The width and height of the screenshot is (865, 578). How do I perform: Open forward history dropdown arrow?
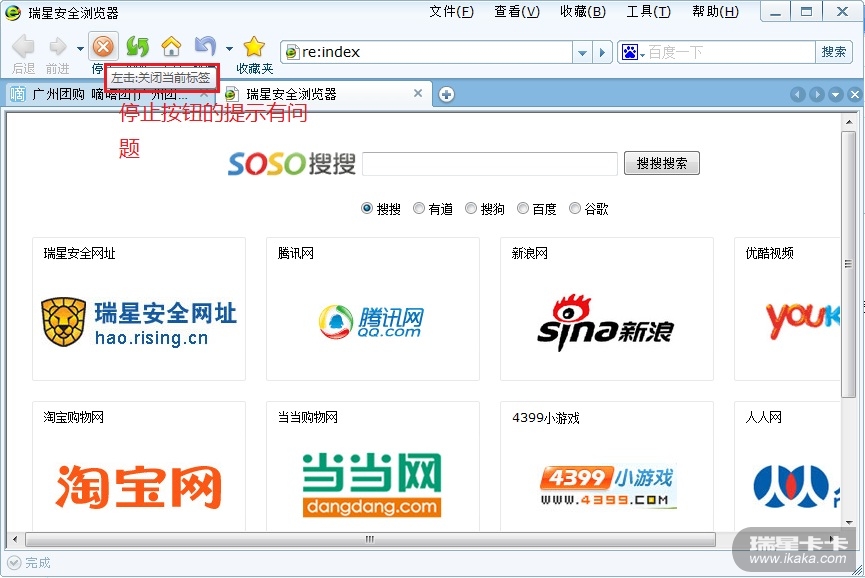80,49
